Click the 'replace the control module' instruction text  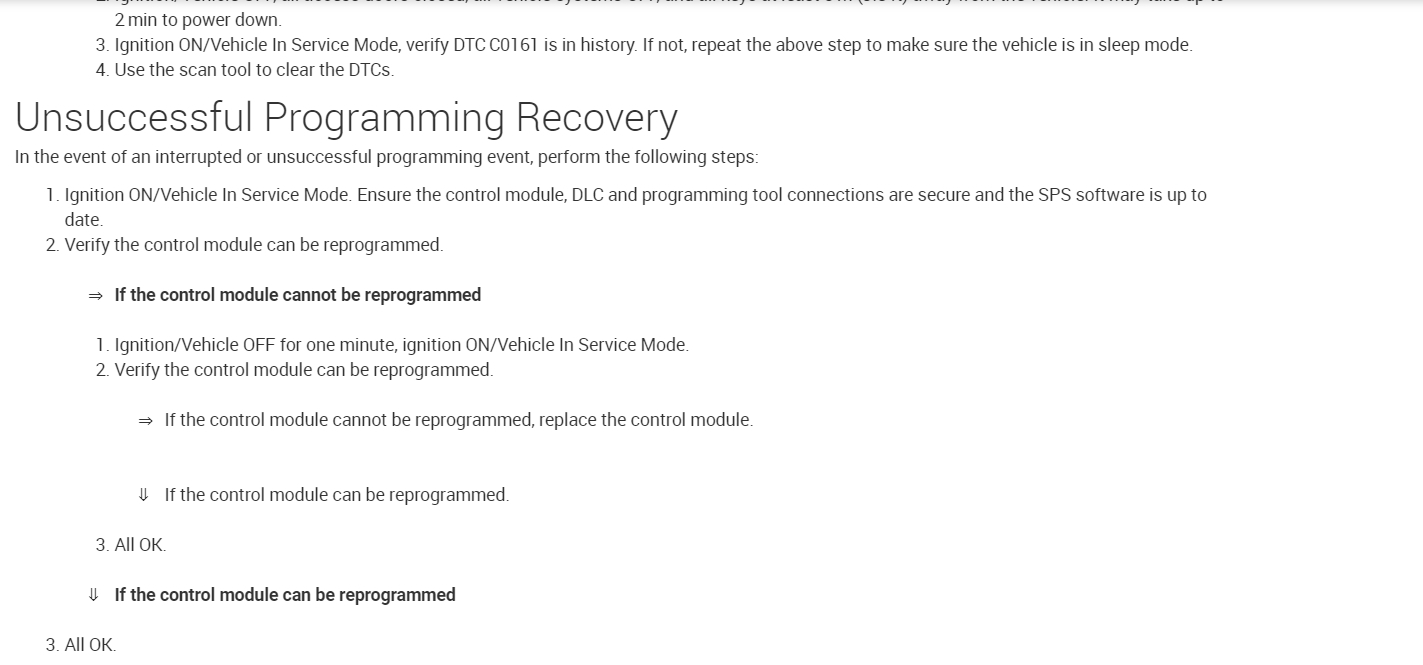click(646, 420)
